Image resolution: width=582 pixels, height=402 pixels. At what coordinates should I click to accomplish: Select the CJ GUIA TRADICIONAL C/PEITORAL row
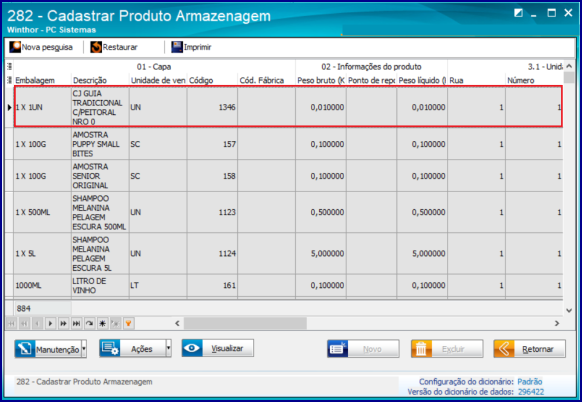[x=288, y=107]
